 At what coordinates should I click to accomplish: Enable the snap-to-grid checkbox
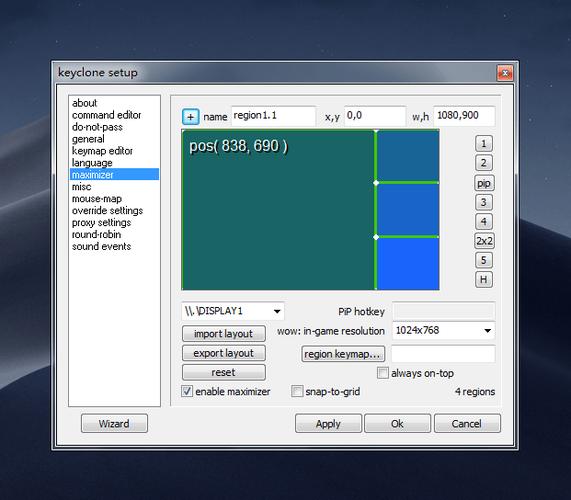click(x=297, y=391)
